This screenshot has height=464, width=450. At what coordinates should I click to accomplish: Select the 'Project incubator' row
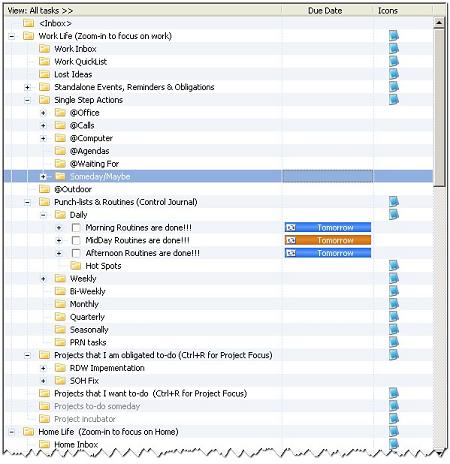(219, 419)
